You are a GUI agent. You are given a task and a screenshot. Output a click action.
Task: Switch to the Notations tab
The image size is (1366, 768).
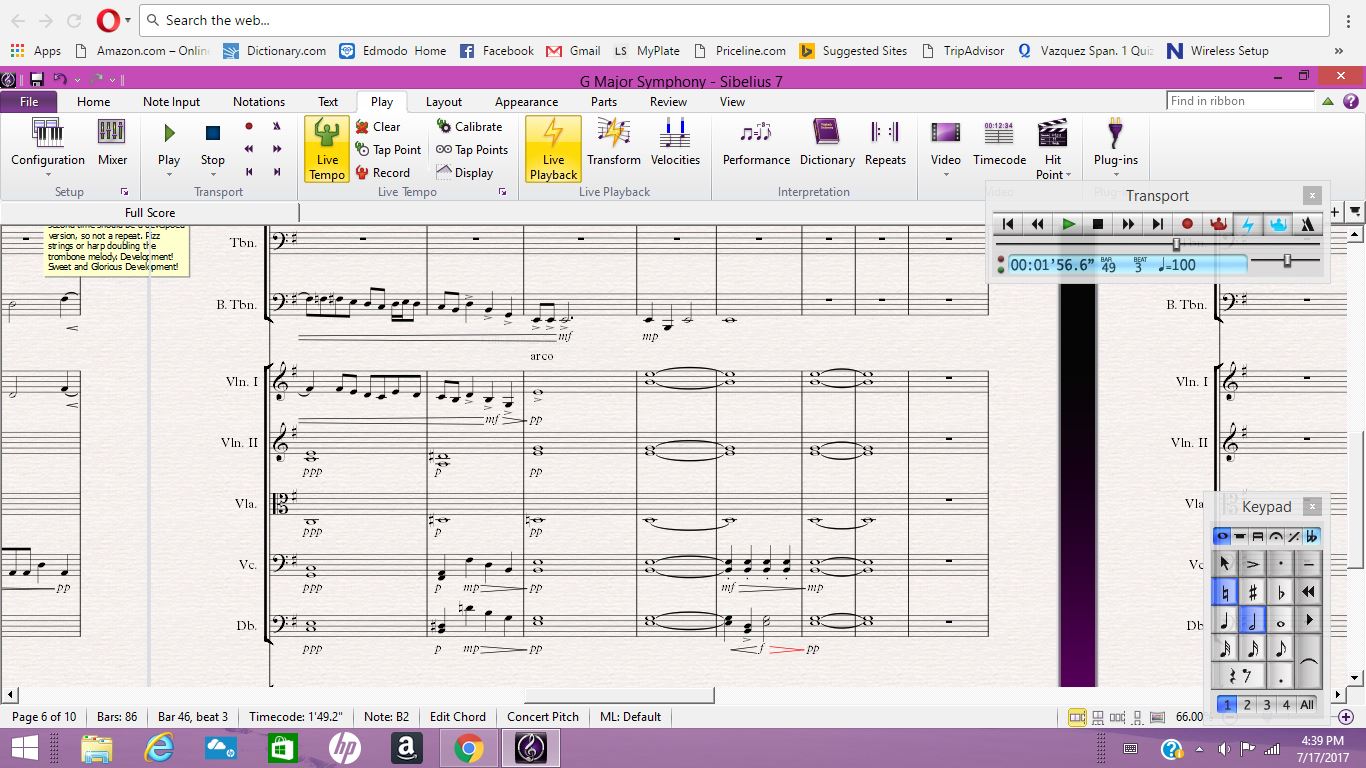259,101
